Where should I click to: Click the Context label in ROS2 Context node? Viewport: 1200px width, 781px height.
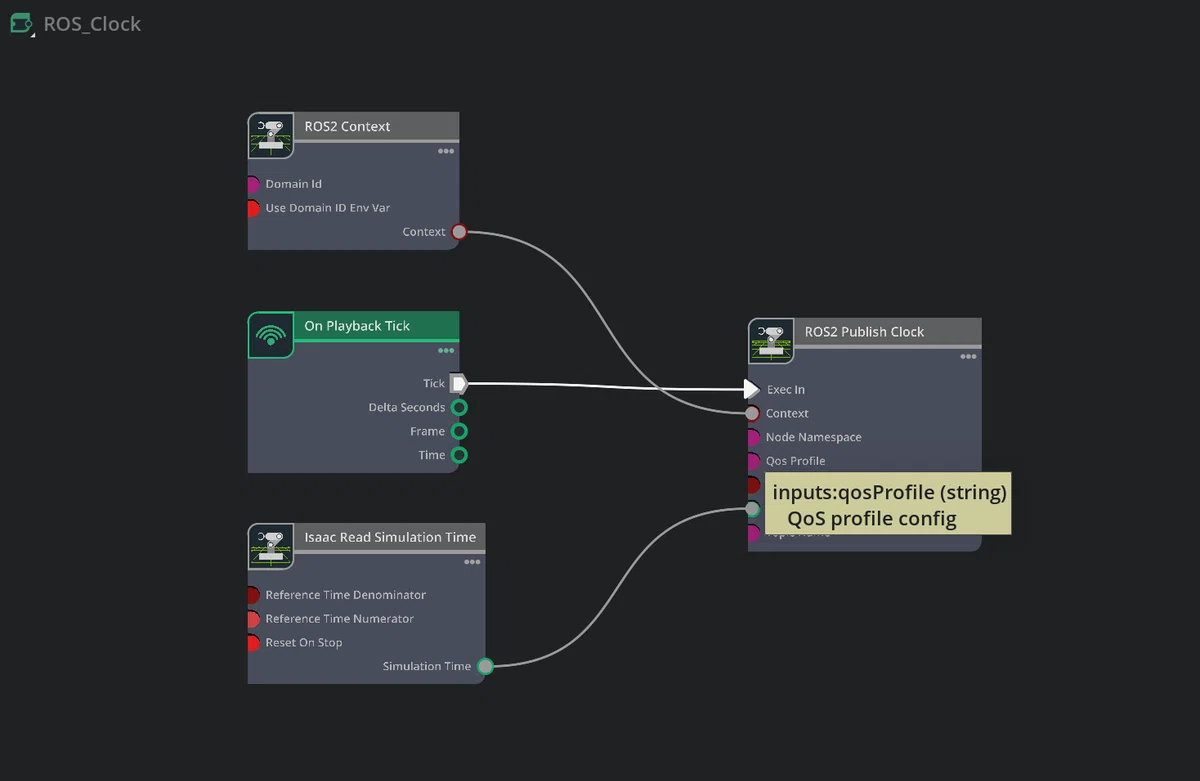424,232
